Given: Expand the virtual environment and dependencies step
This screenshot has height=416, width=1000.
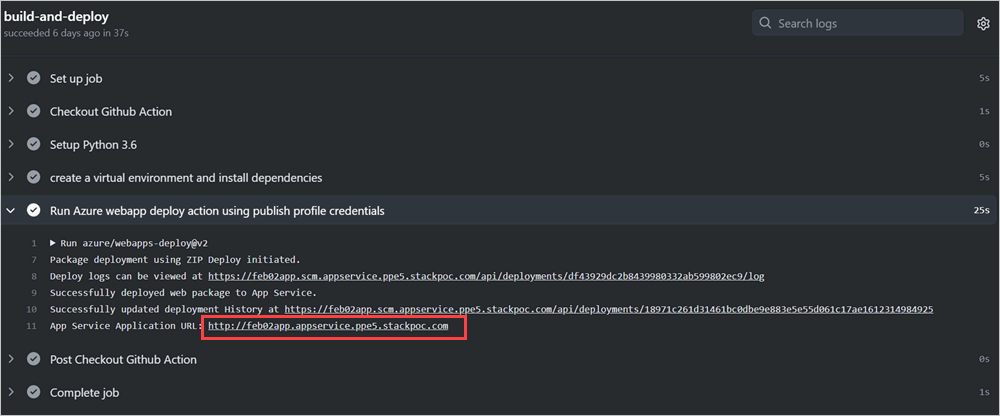Looking at the screenshot, I should (x=11, y=178).
